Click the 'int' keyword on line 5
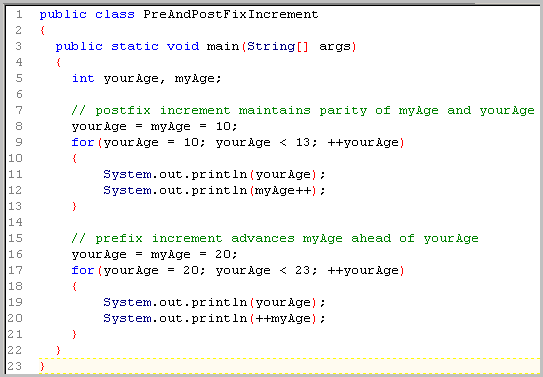 pos(83,78)
